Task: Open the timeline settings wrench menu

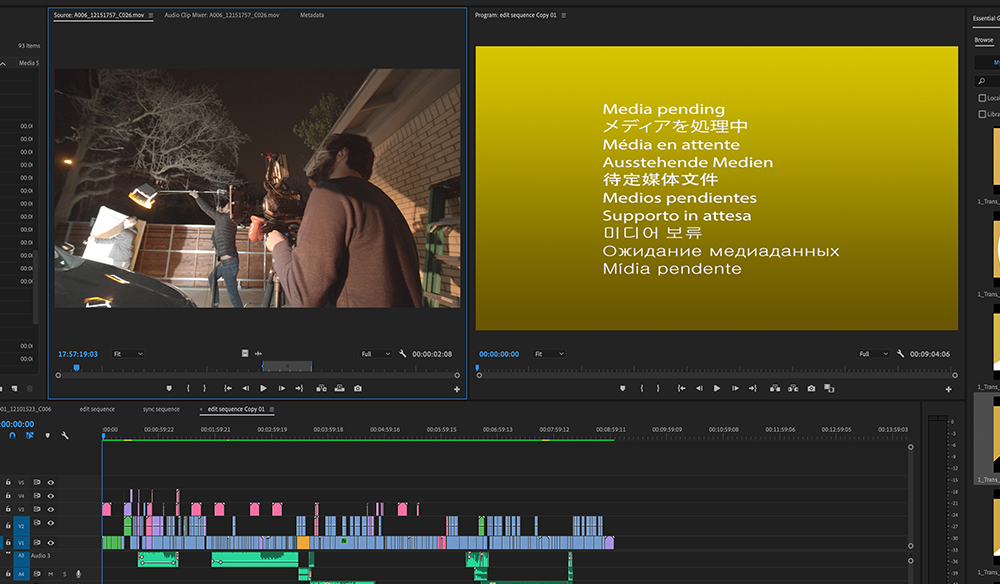Action: (x=64, y=436)
